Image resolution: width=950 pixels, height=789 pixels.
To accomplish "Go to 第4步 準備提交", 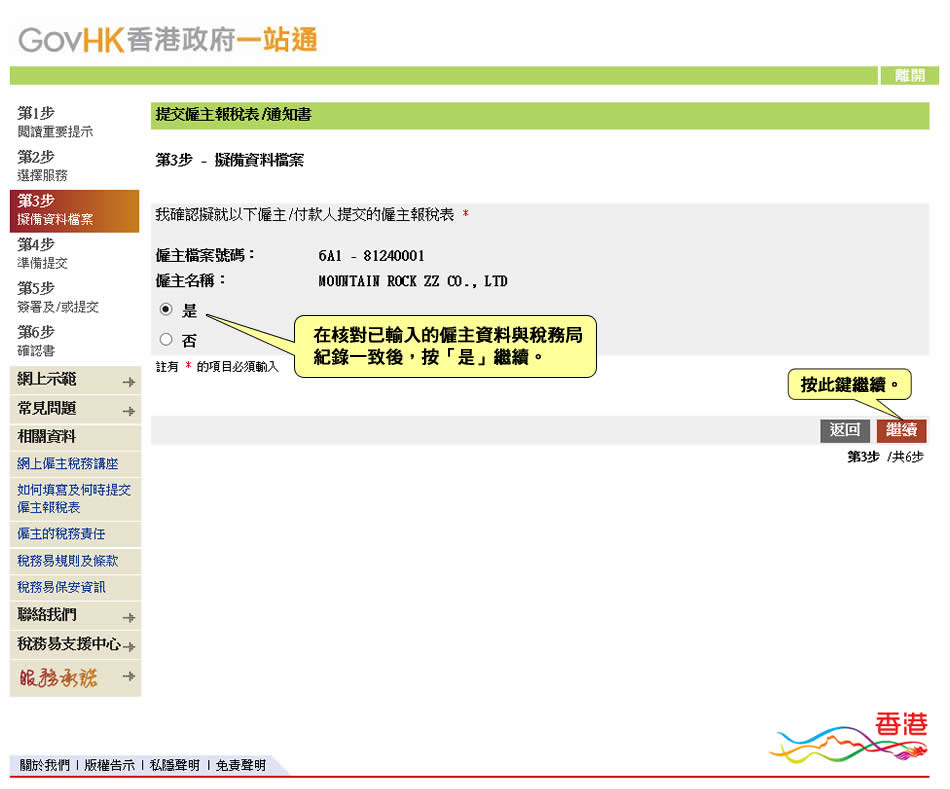I will (x=42, y=253).
